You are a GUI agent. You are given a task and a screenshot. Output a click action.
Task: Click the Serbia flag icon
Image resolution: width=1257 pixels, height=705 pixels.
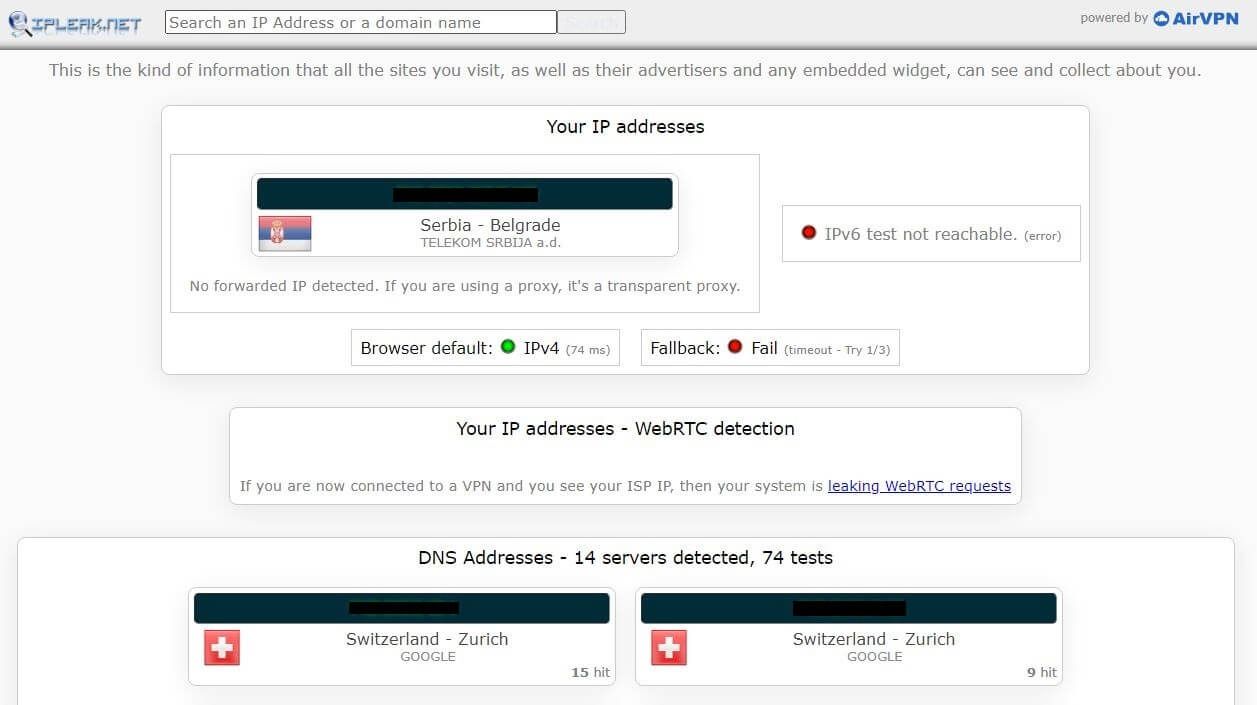(285, 233)
